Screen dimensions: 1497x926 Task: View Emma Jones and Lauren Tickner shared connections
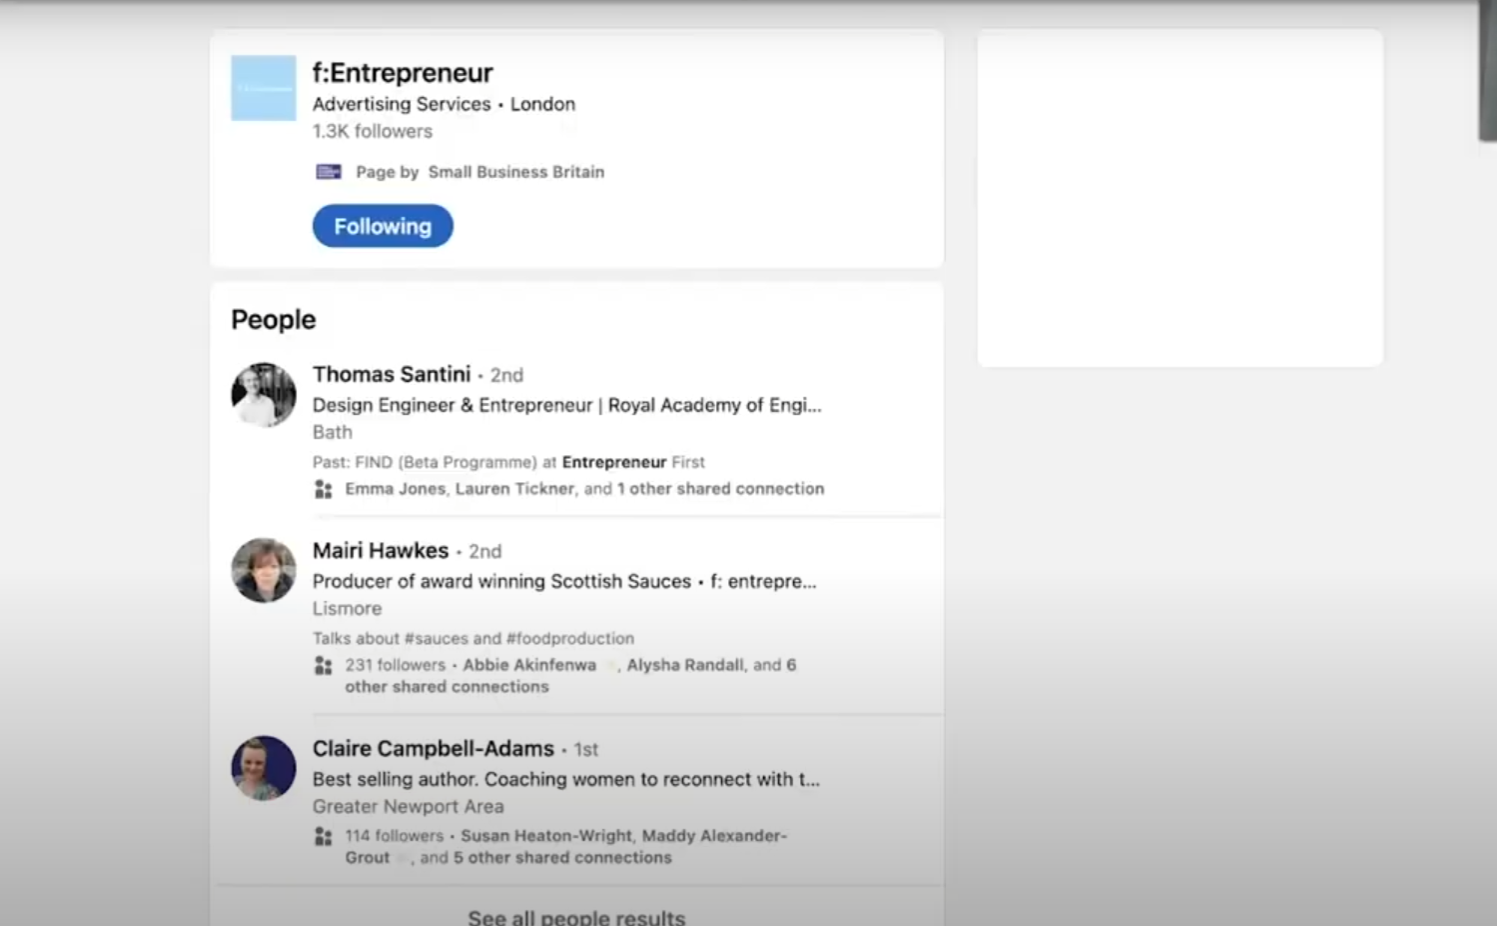(x=585, y=489)
